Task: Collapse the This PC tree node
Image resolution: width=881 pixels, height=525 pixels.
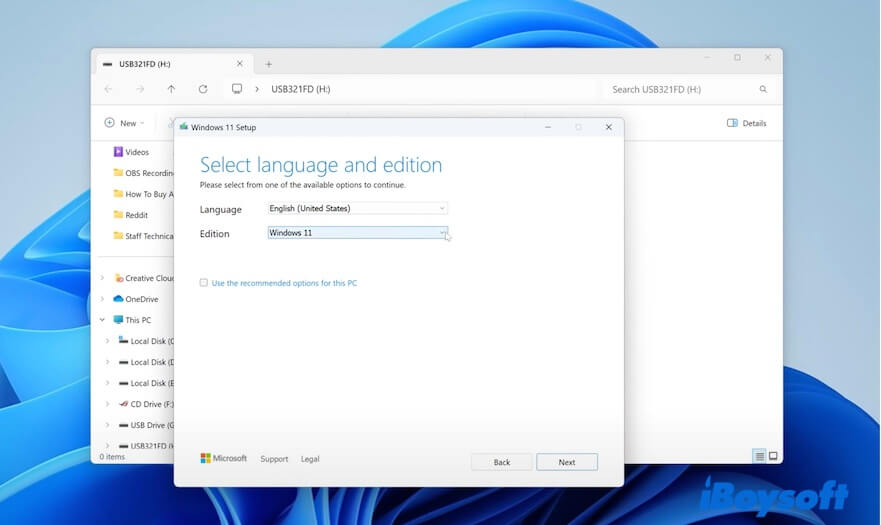Action: [x=102, y=320]
